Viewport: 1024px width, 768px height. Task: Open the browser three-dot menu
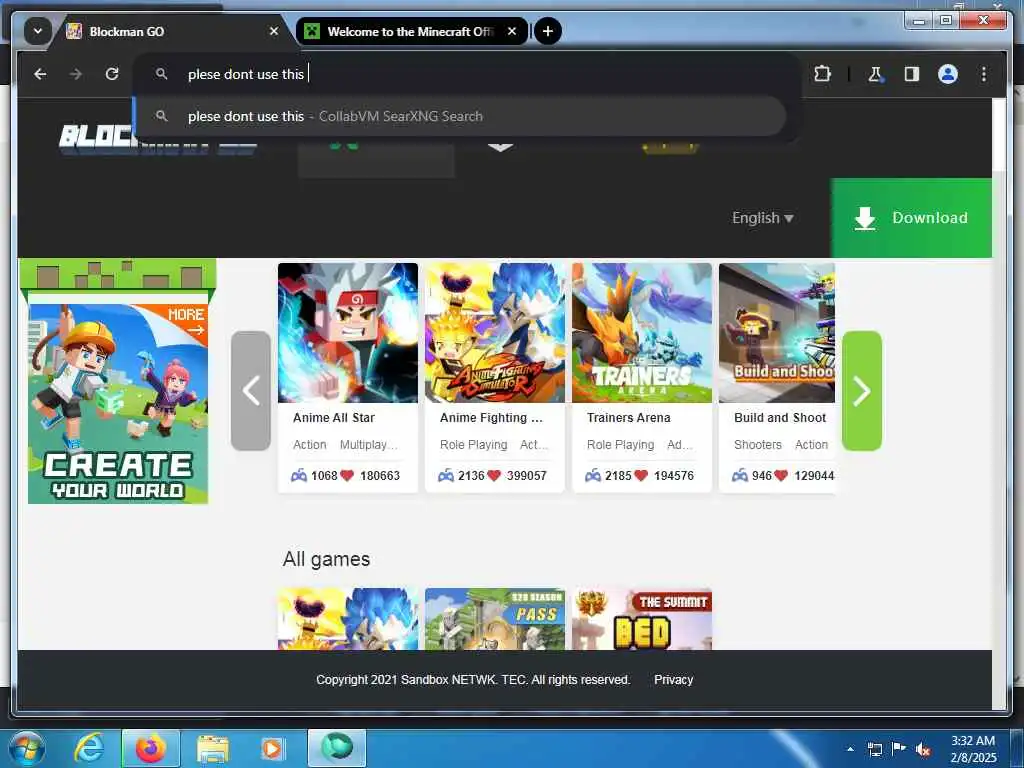[984, 74]
